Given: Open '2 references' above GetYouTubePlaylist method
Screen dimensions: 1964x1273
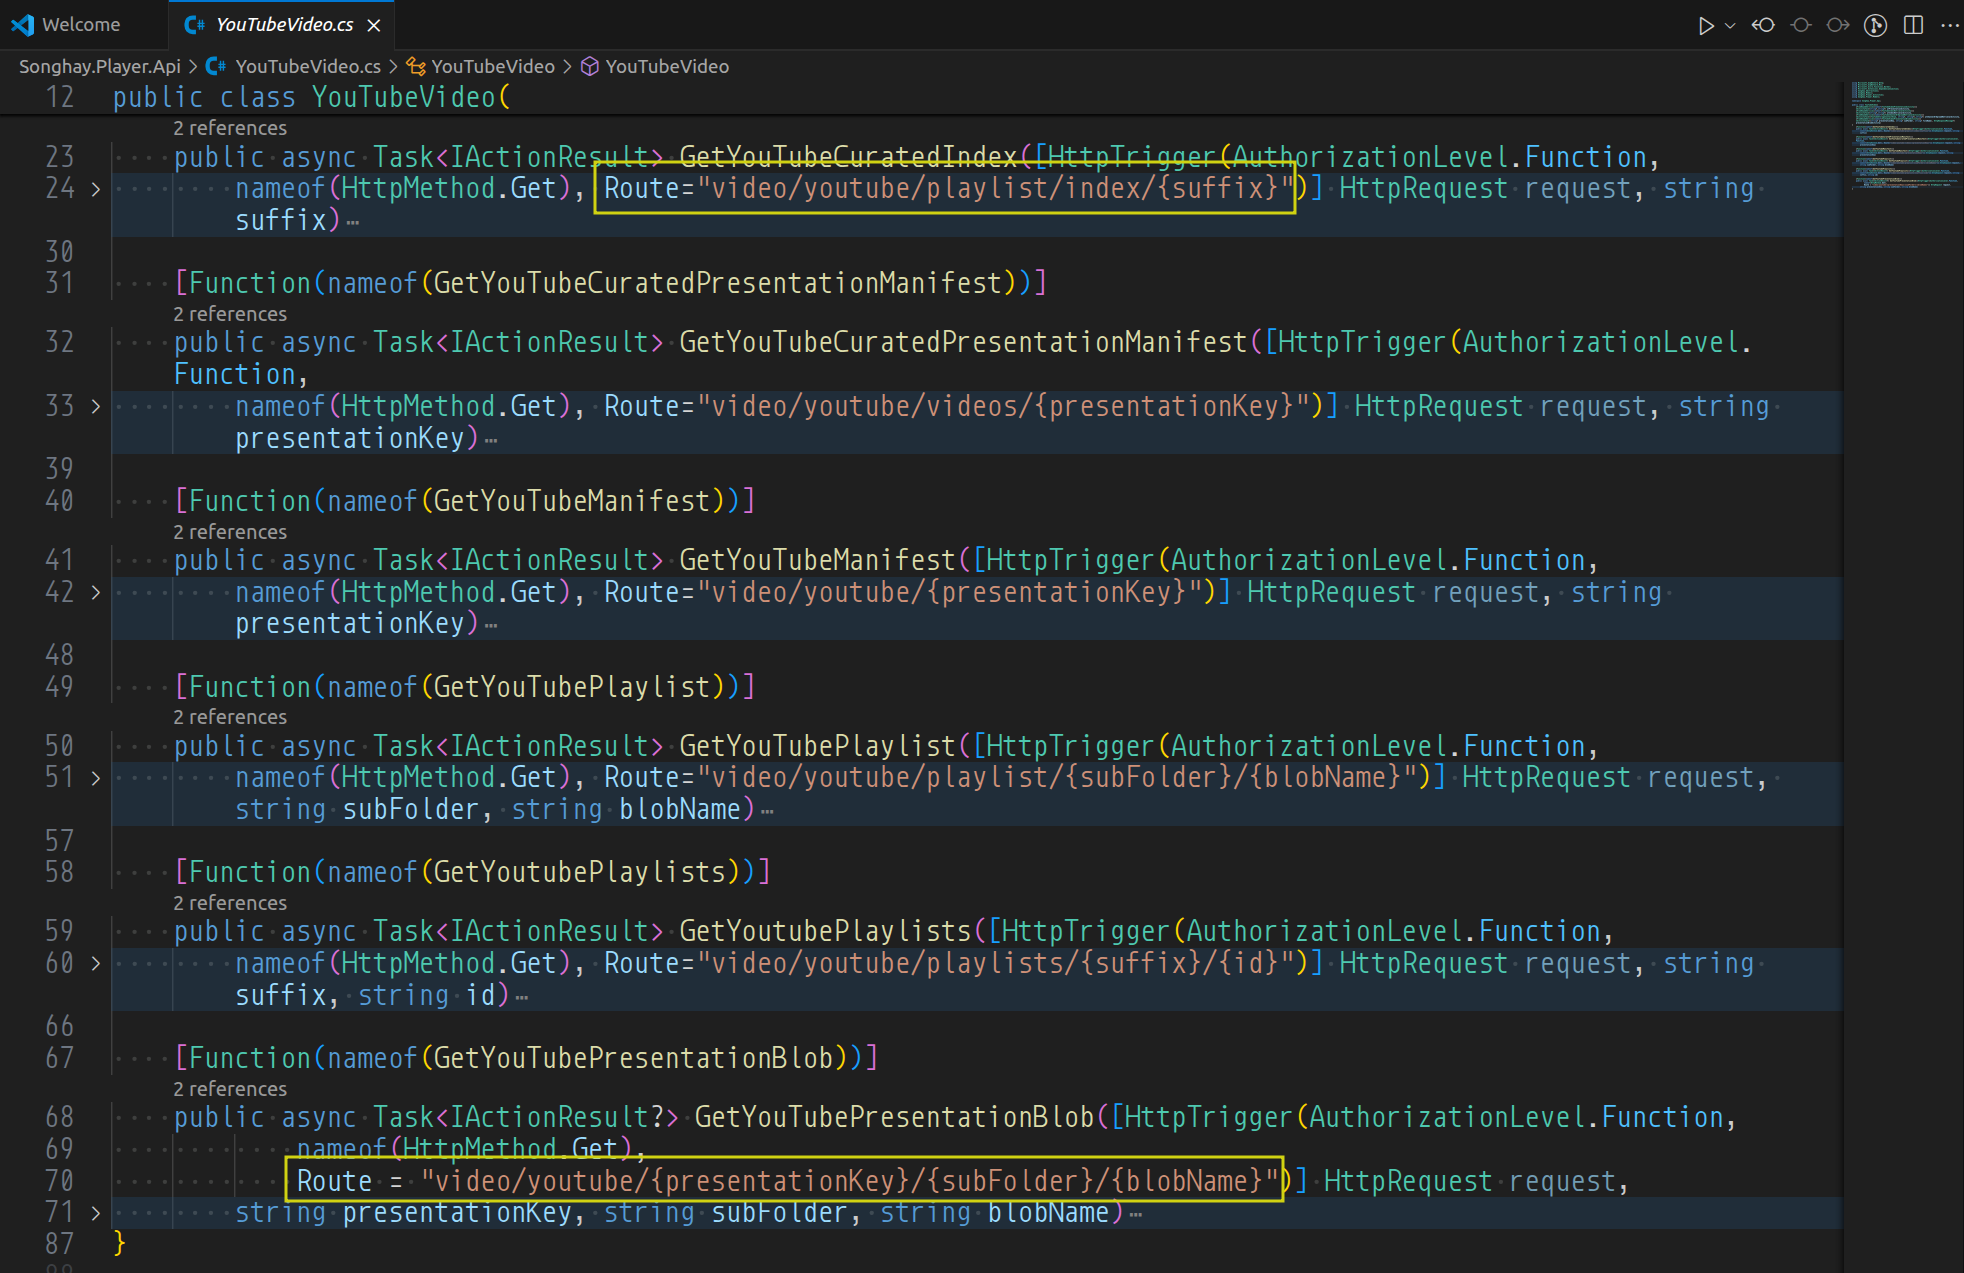Looking at the screenshot, I should [230, 717].
